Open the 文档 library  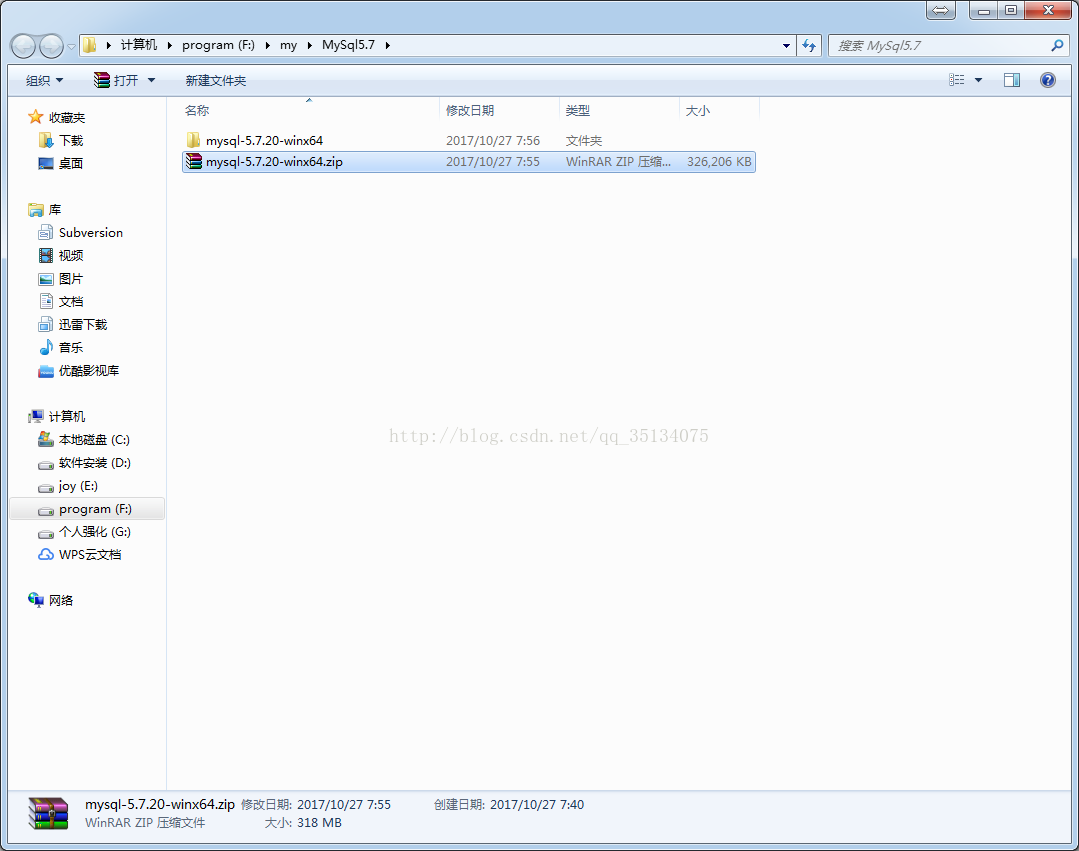click(x=71, y=301)
